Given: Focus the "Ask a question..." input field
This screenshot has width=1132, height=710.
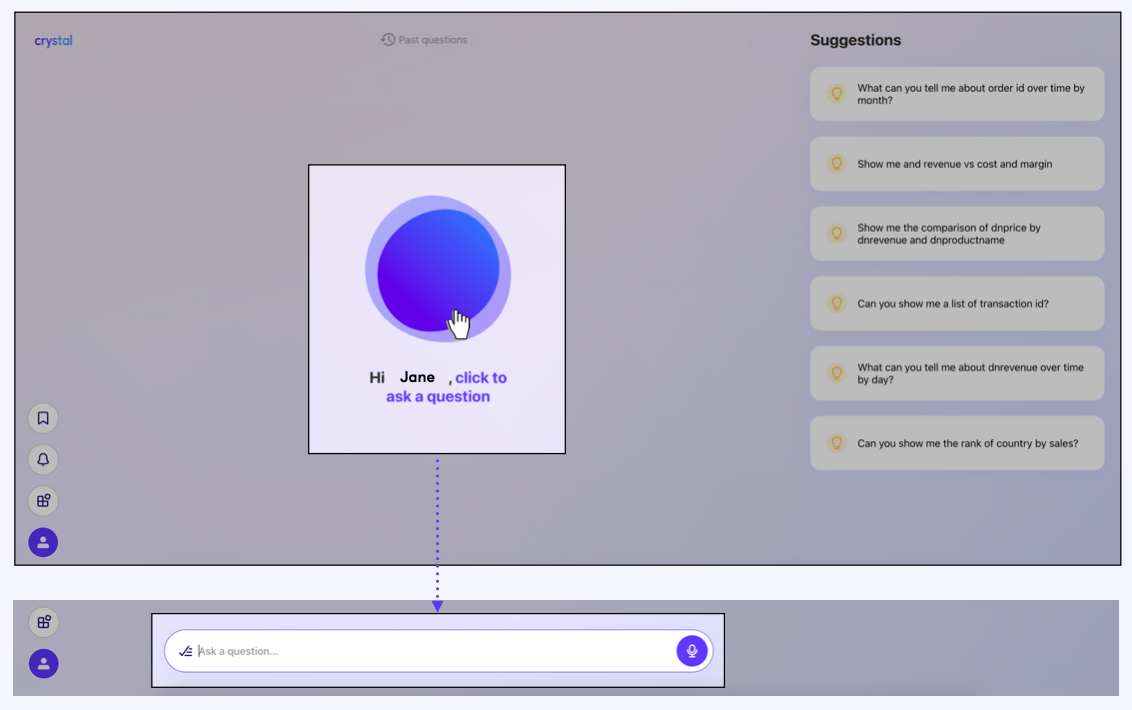Looking at the screenshot, I should (x=430, y=651).
